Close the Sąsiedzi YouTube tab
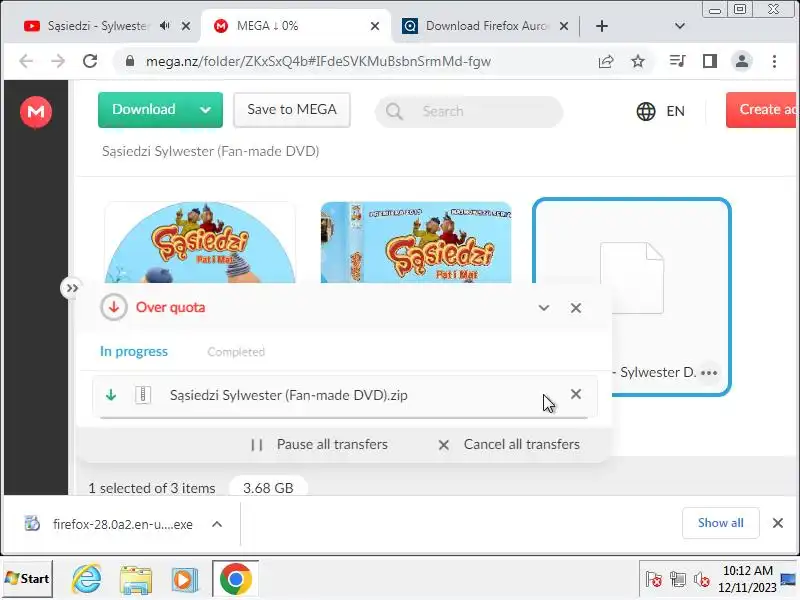 click(186, 26)
